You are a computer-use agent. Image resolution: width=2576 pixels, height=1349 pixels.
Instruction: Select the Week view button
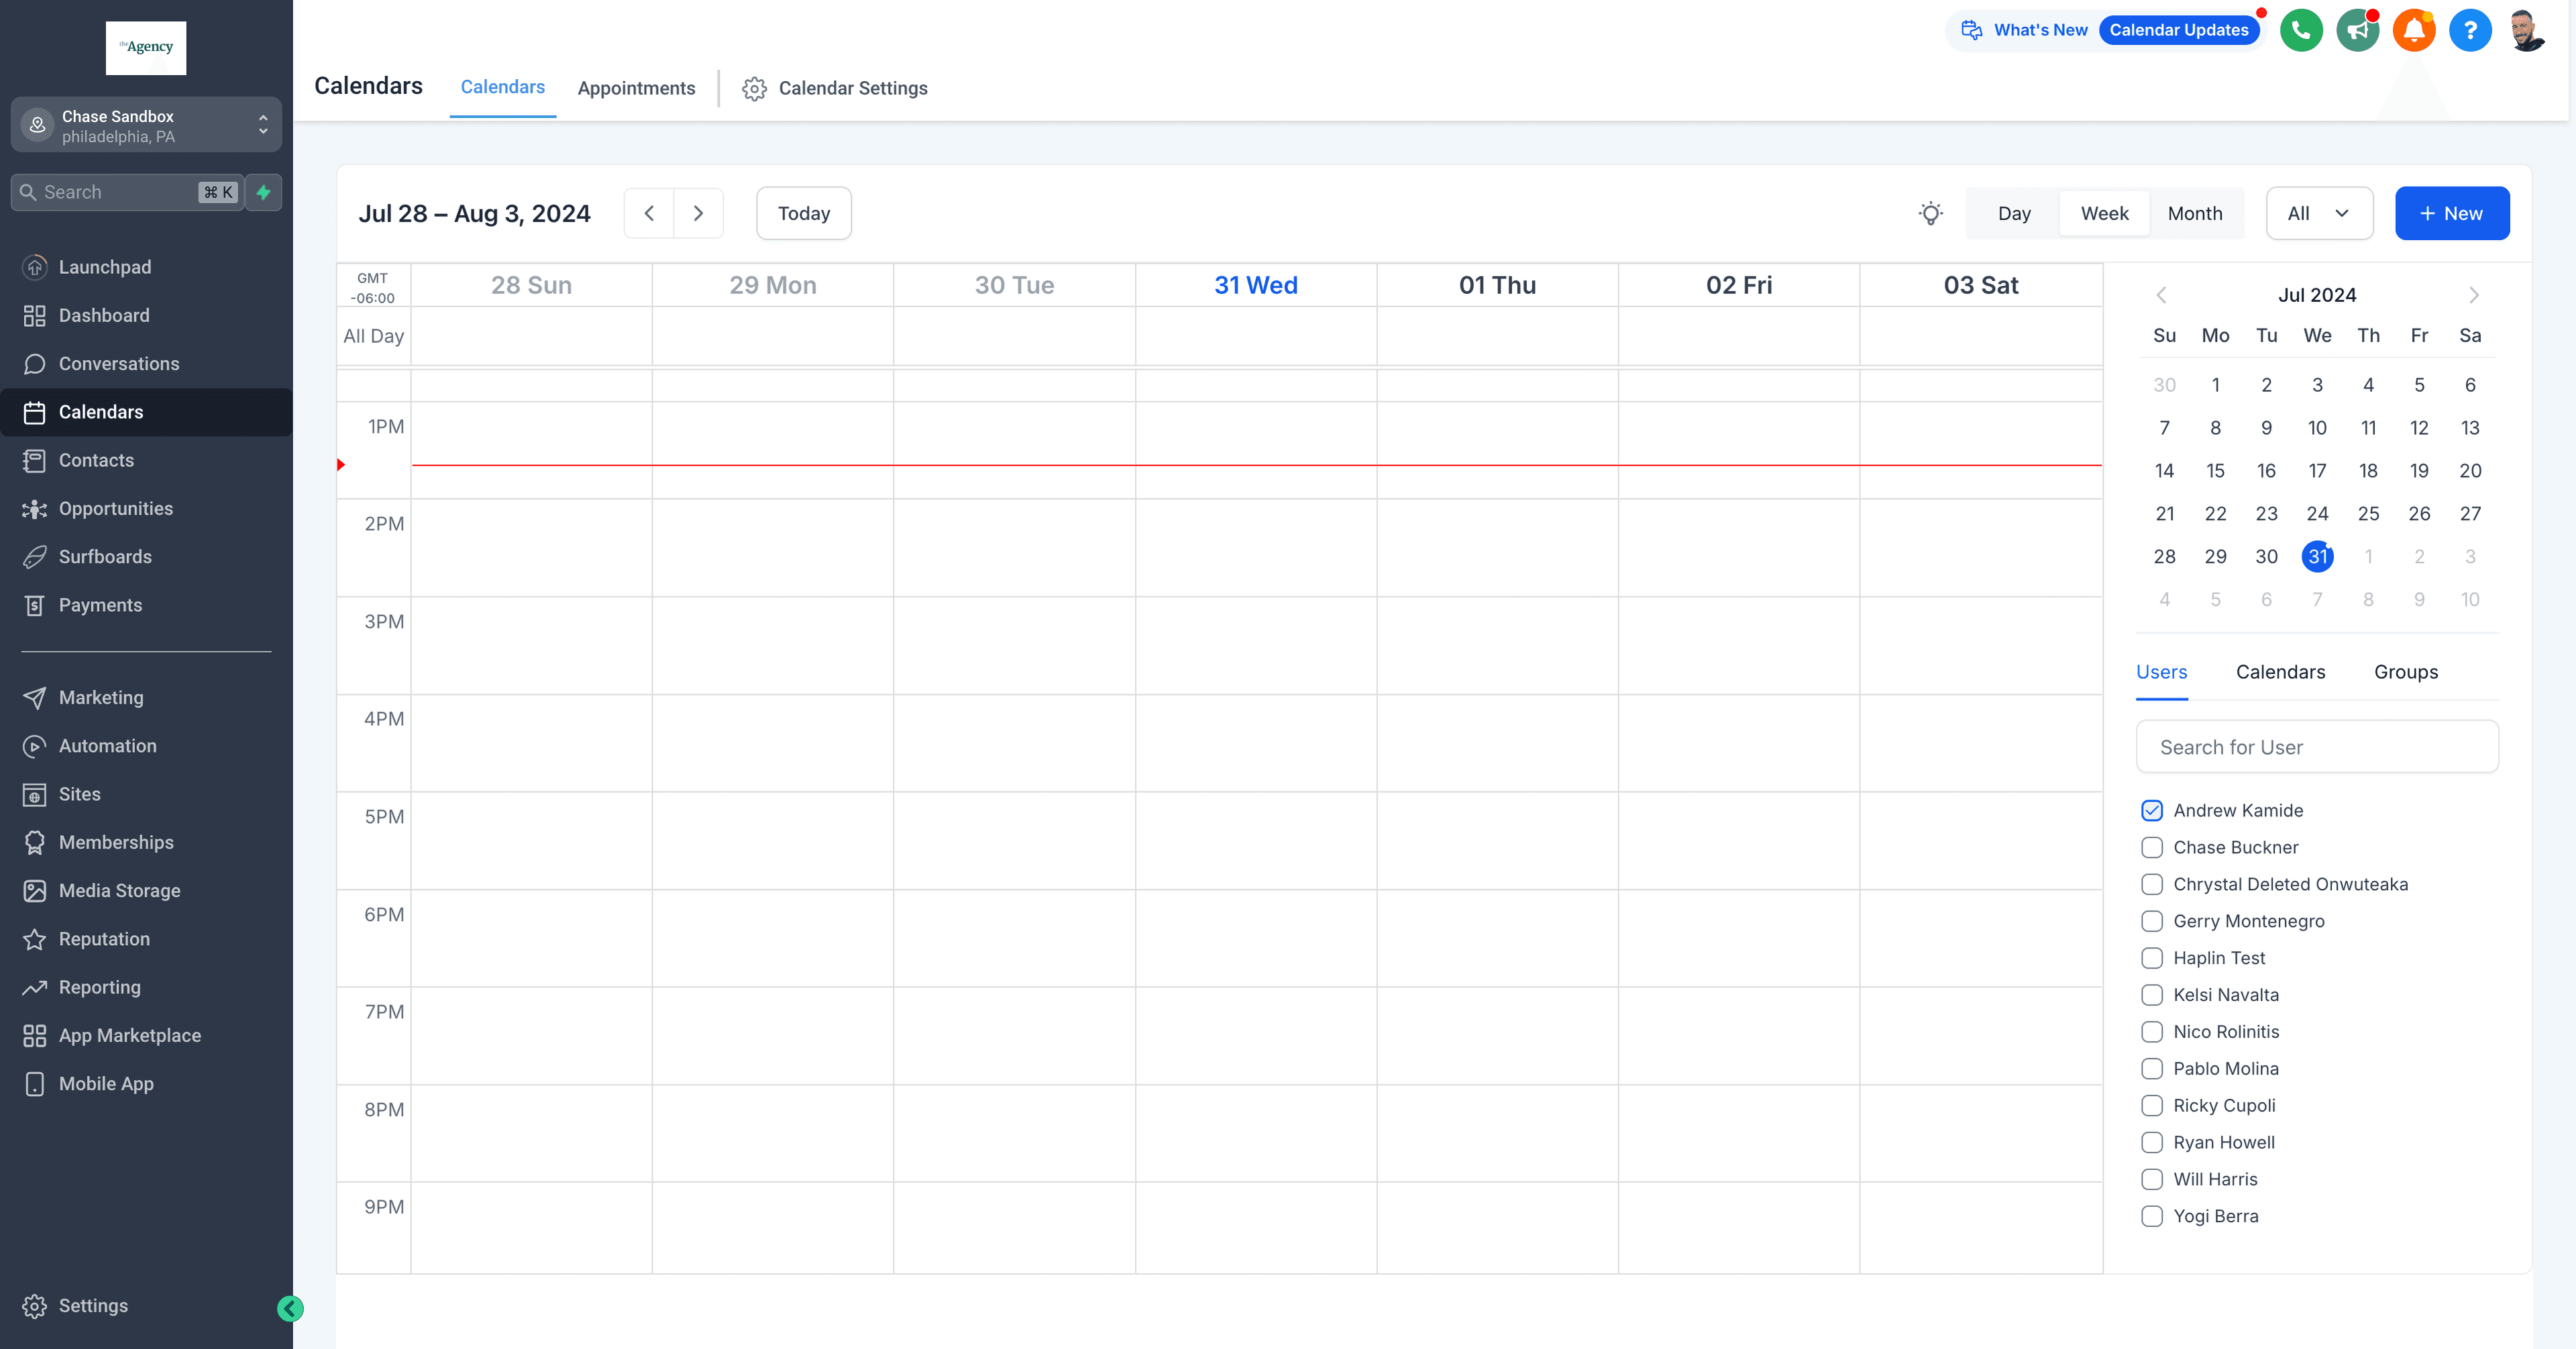[x=2104, y=213]
